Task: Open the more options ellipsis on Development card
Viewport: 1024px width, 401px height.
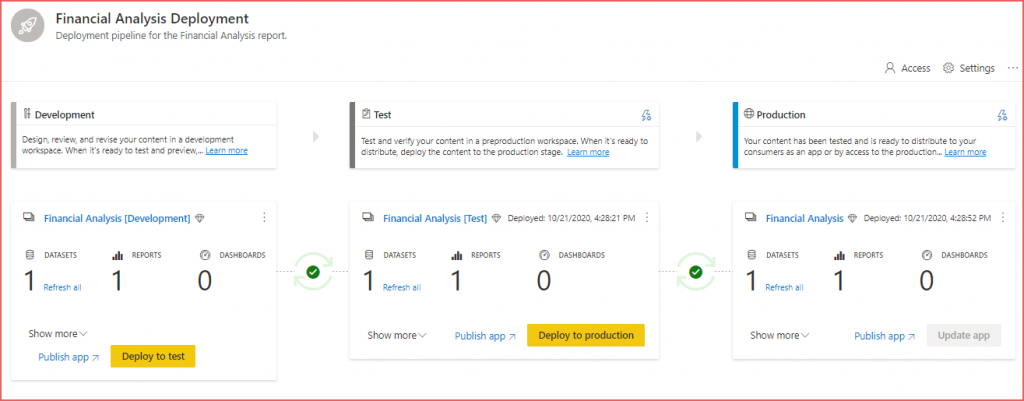Action: [264, 218]
